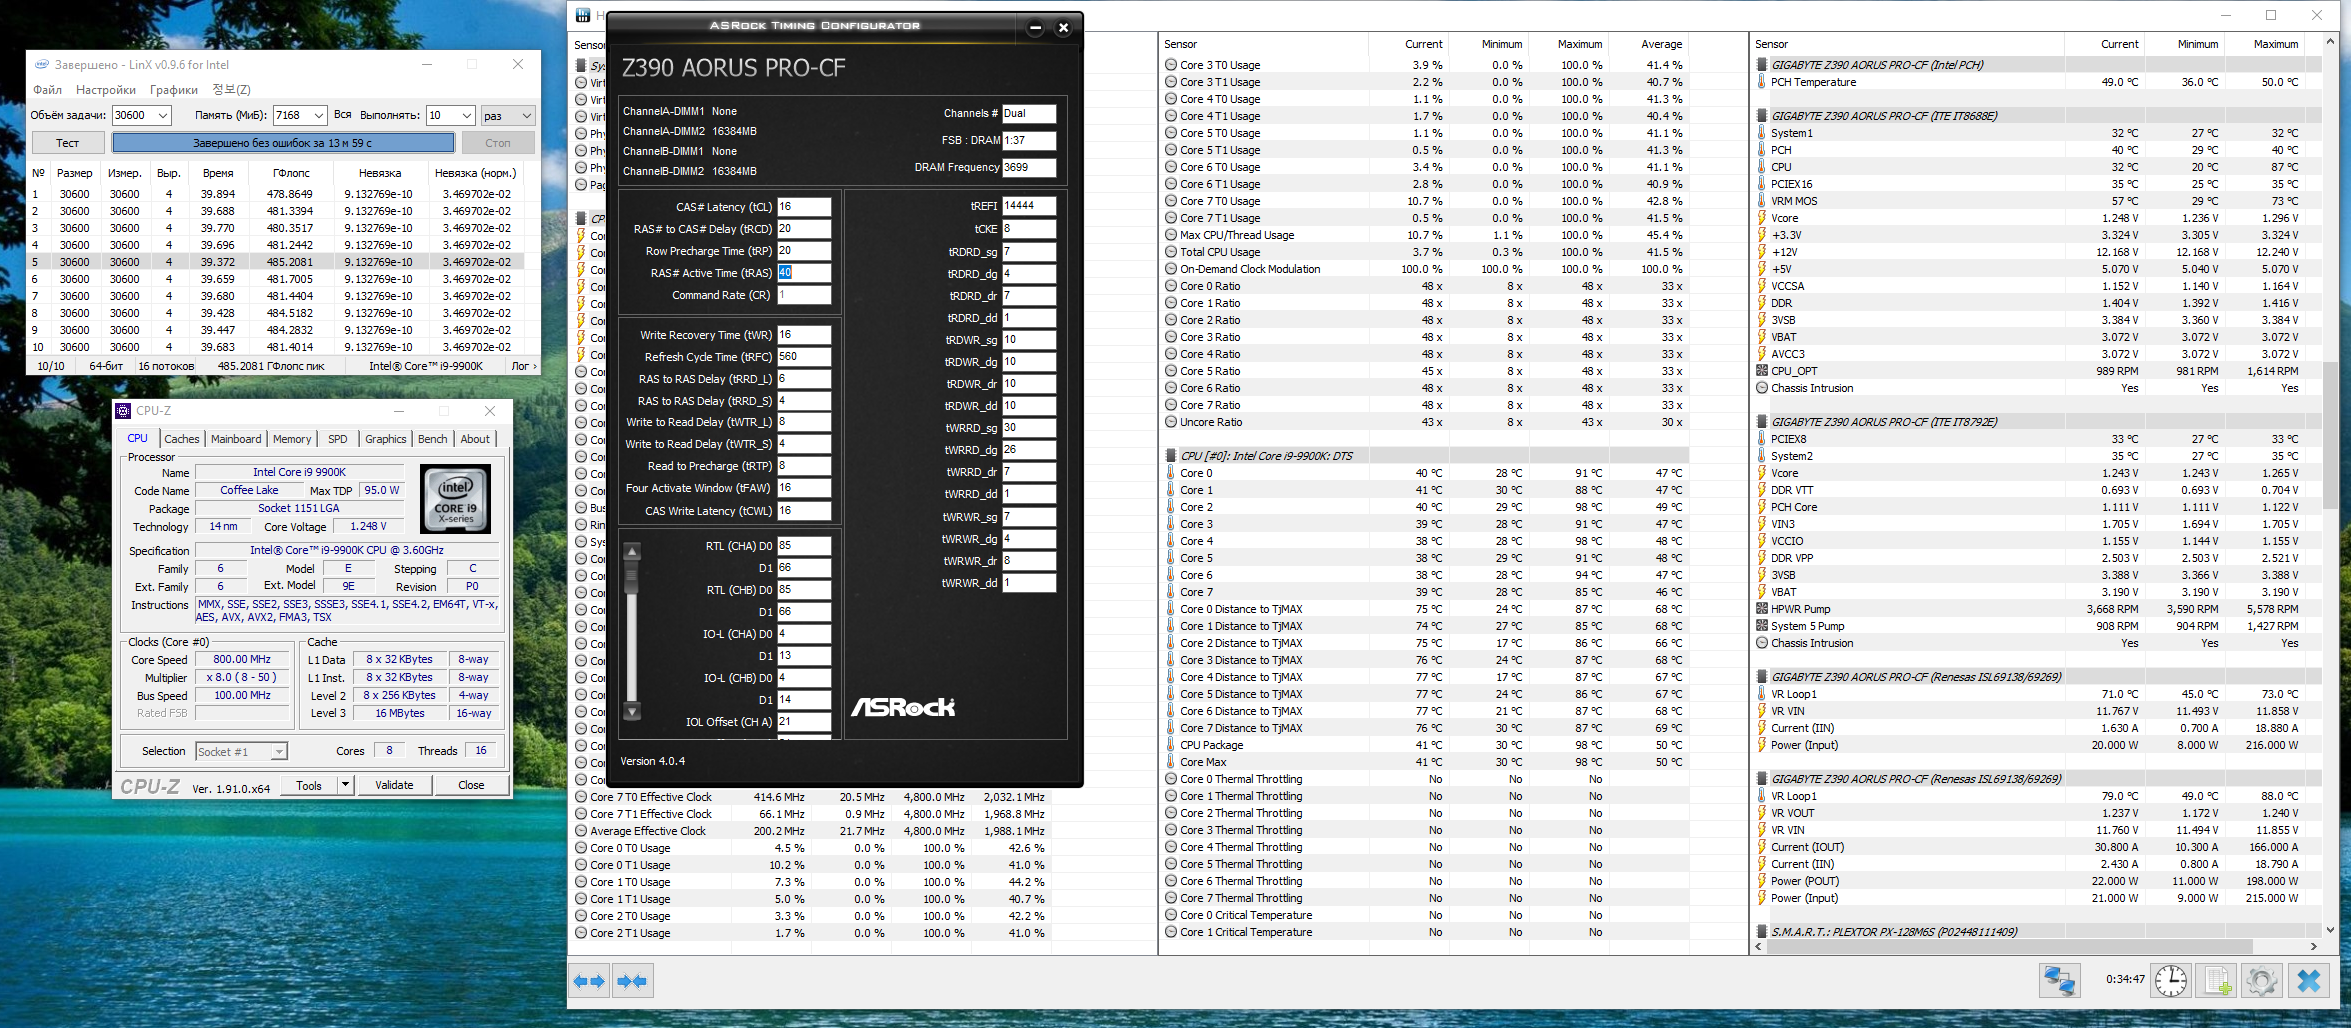Open the HWiNFO remote network monitors icon
2351x1028 pixels.
[x=2060, y=981]
